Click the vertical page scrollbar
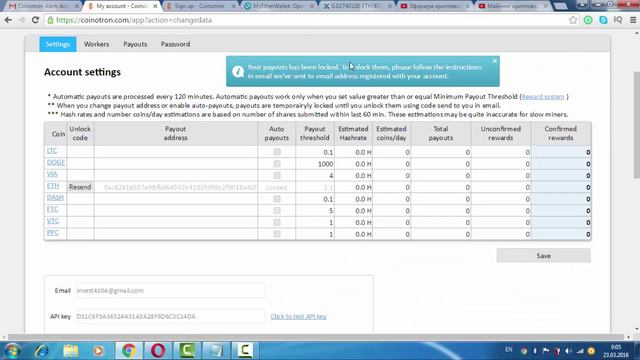The height and width of the screenshot is (360, 640). click(x=636, y=125)
